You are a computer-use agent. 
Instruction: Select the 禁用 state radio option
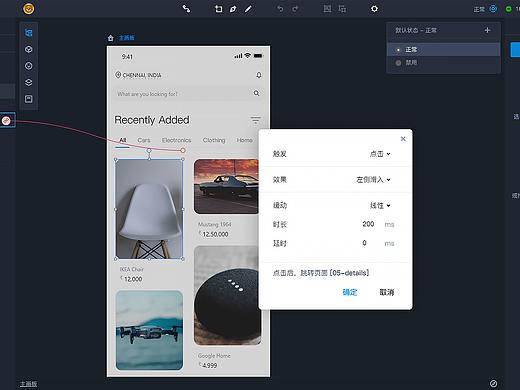(x=398, y=63)
